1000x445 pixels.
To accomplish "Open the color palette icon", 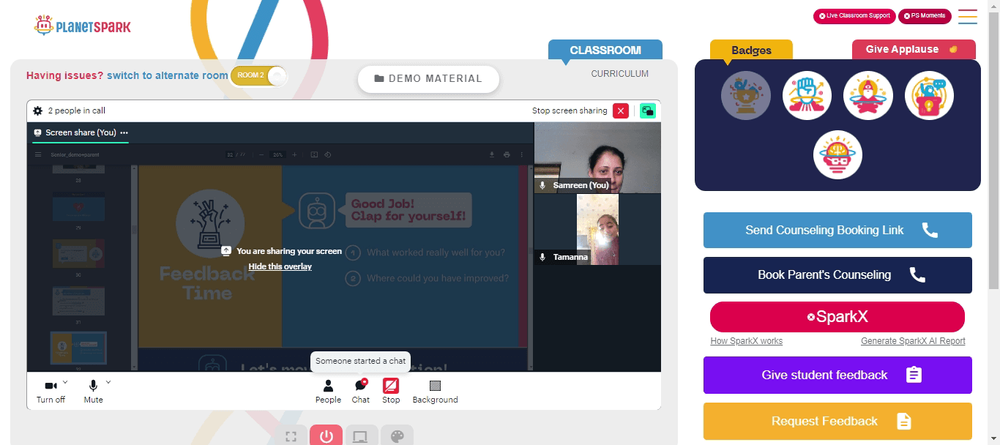I will pyautogui.click(x=397, y=436).
